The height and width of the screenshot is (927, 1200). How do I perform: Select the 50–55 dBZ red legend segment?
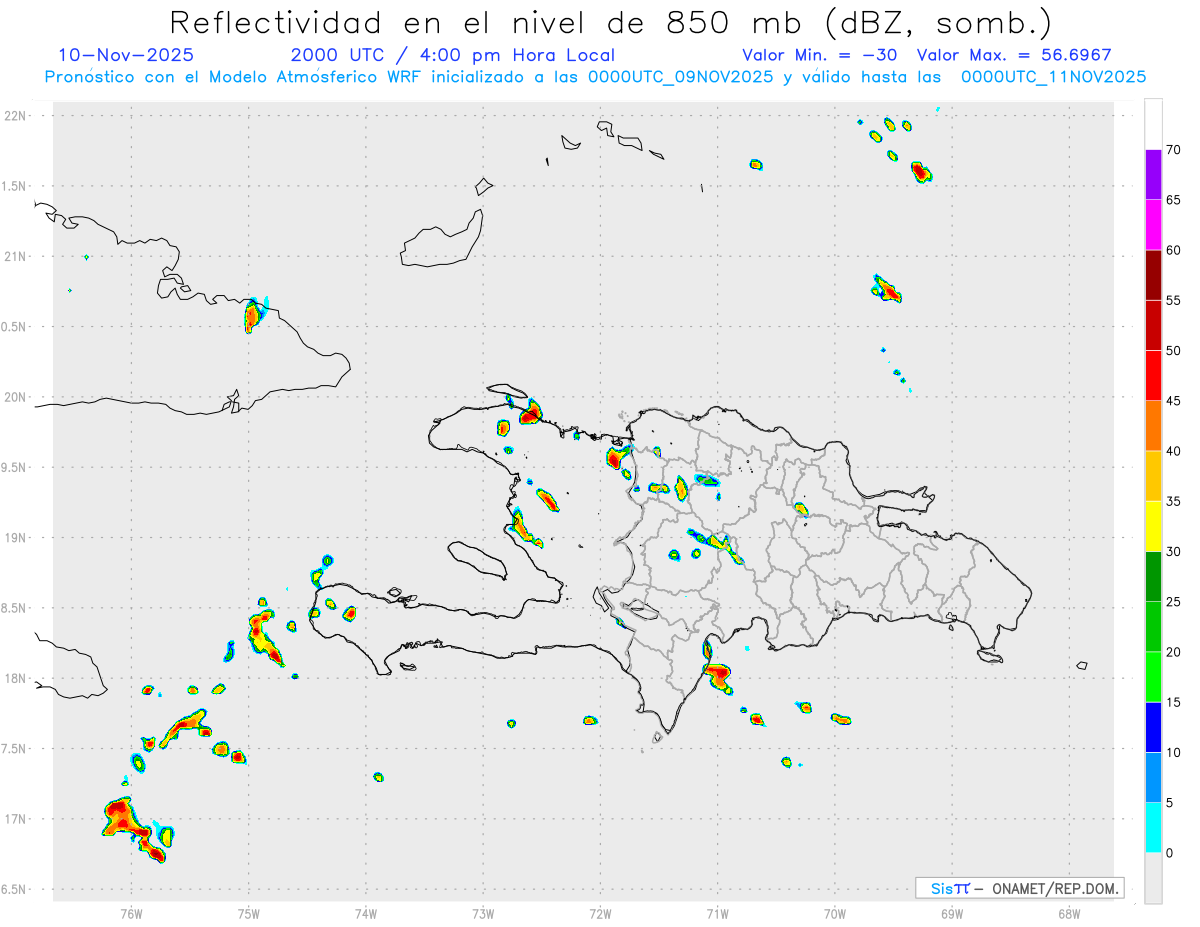(1153, 325)
